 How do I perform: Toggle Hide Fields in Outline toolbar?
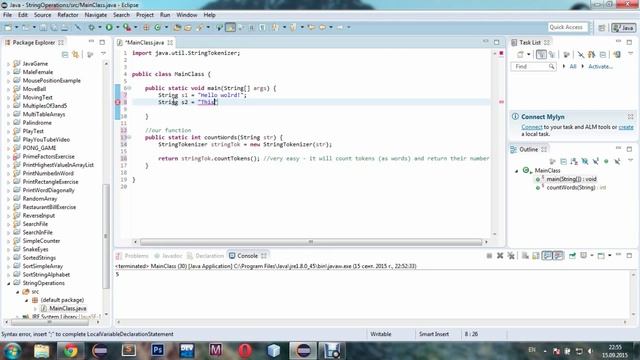click(584, 162)
